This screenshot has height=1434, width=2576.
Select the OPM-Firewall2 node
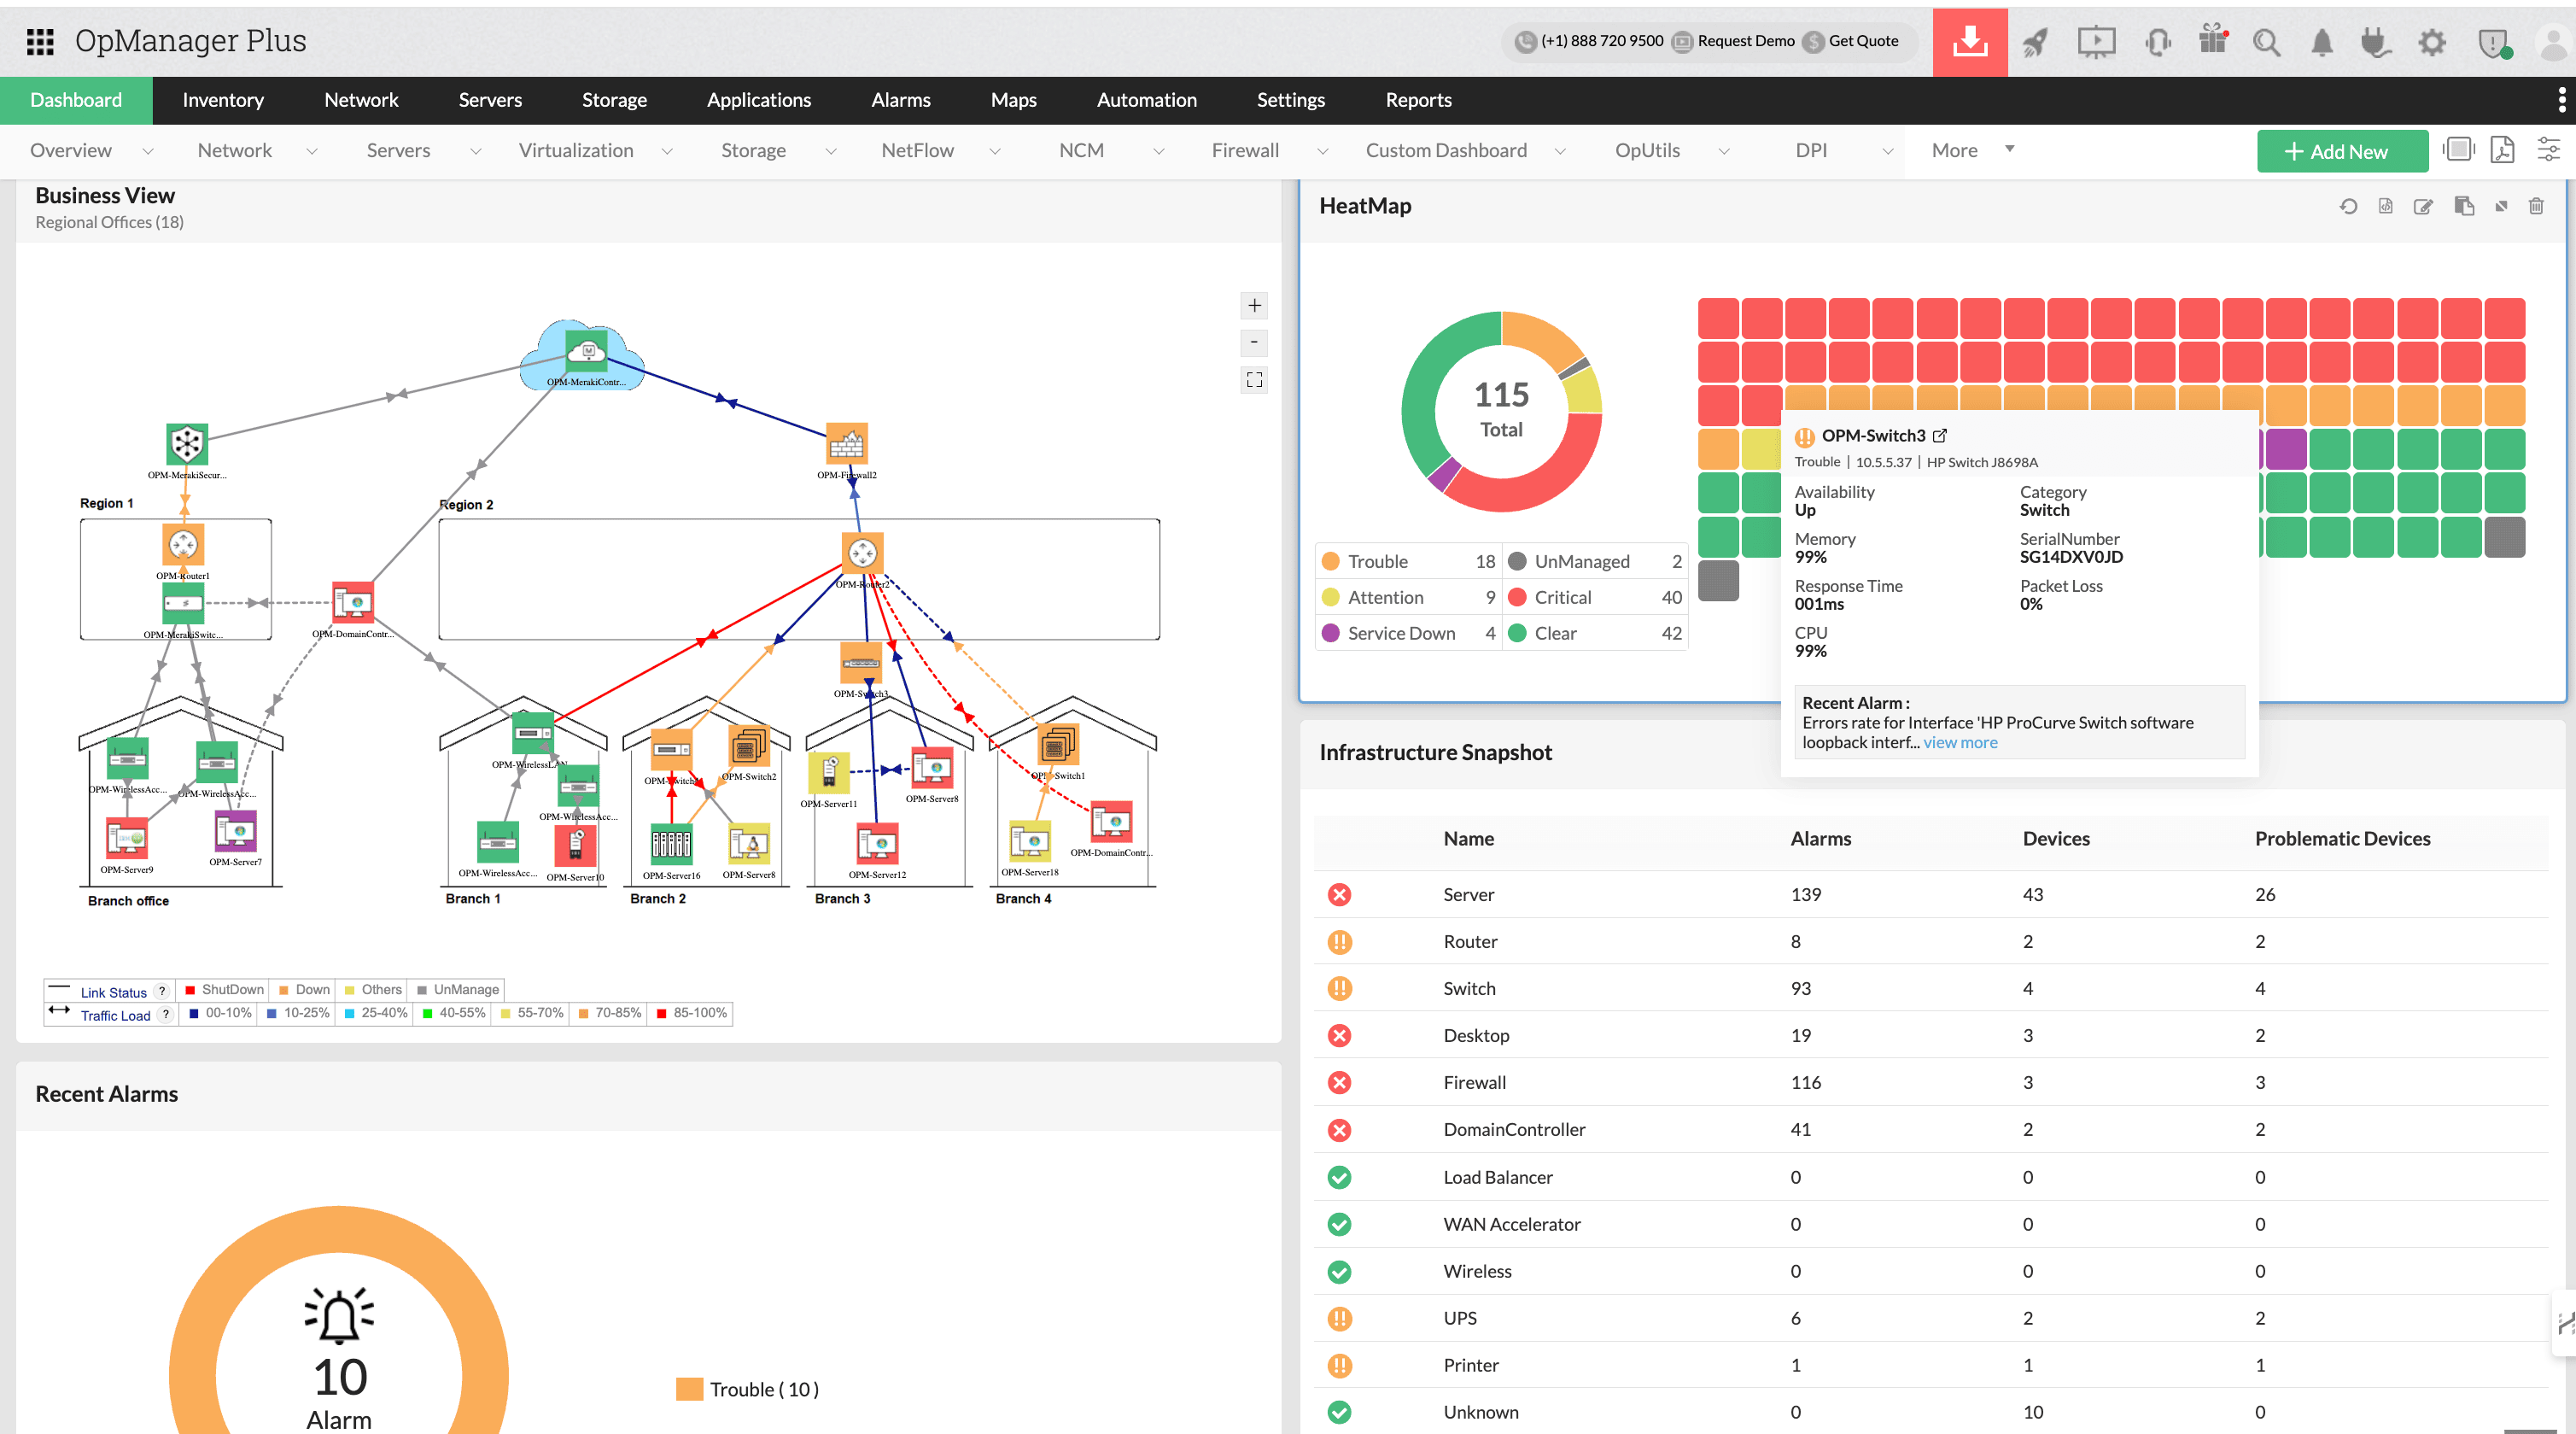click(x=847, y=444)
